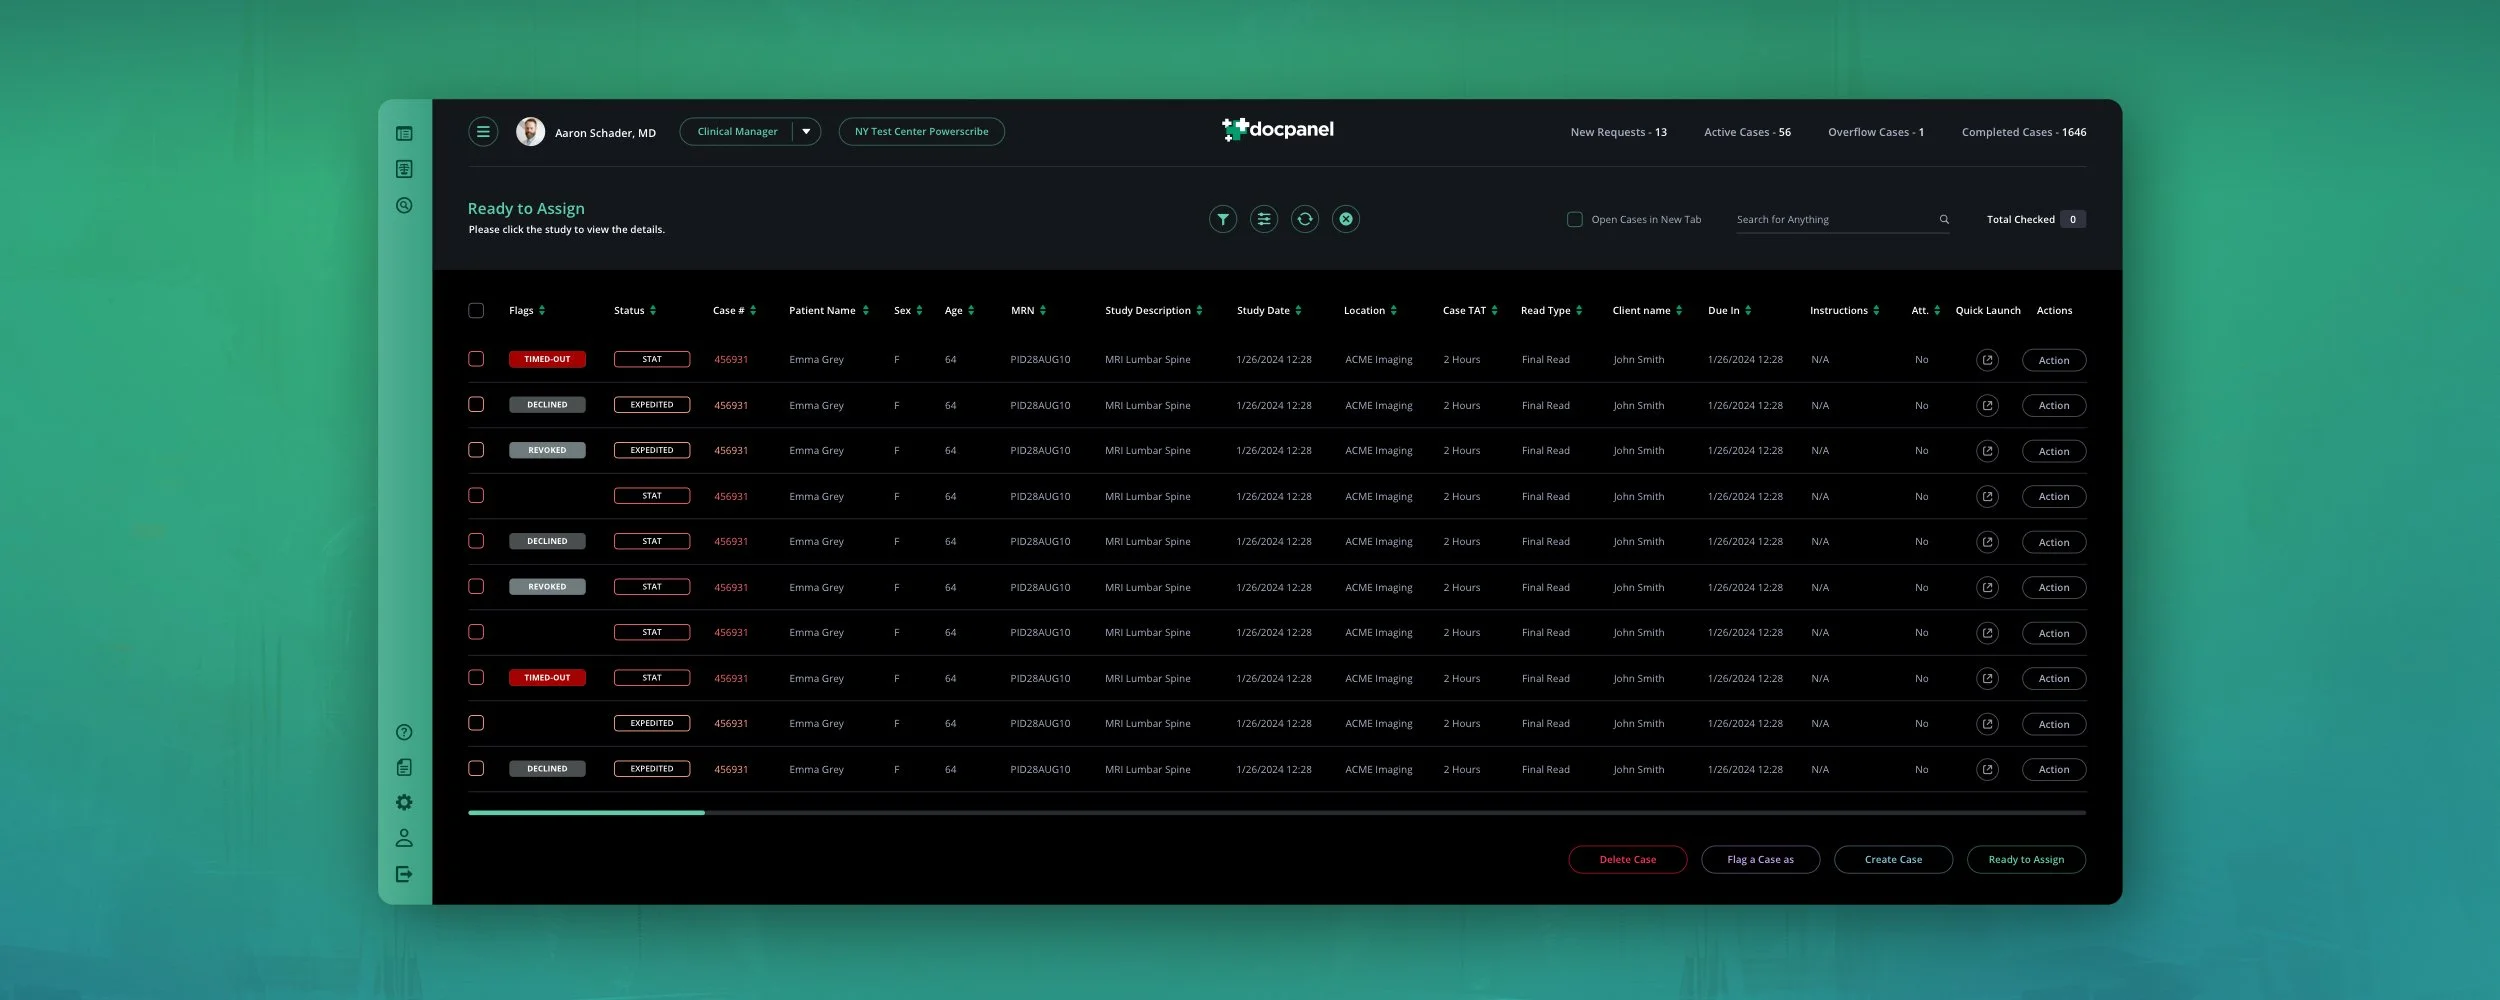The width and height of the screenshot is (2500, 1000).
Task: Sort by Sex column arrows
Action: [x=920, y=311]
